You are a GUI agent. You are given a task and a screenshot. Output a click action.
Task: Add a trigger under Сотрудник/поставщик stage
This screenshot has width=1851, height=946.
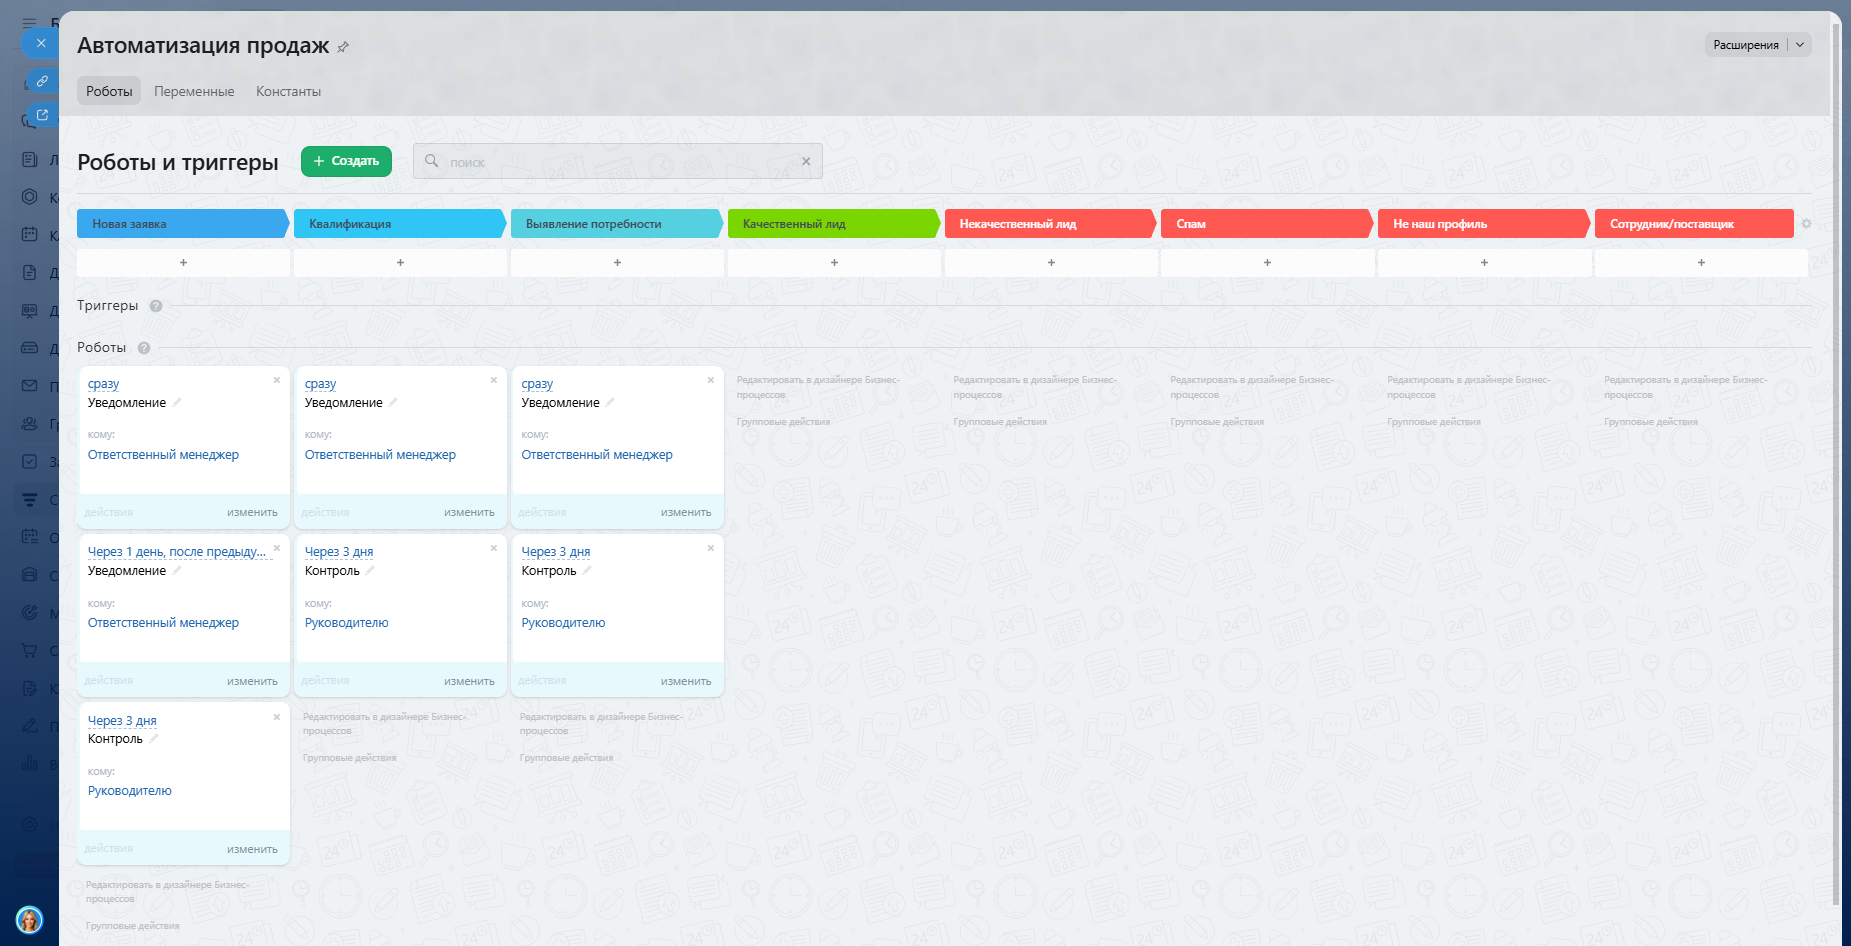1701,262
